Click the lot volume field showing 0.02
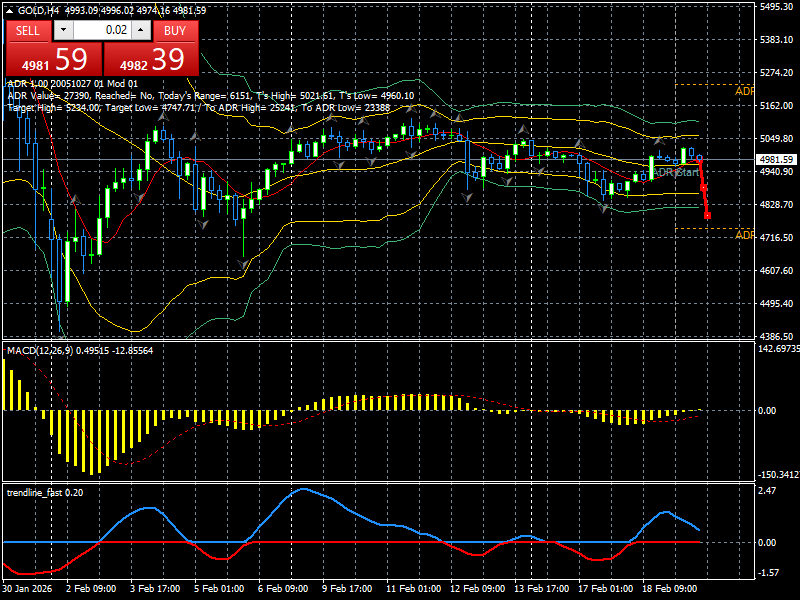 pyautogui.click(x=102, y=30)
